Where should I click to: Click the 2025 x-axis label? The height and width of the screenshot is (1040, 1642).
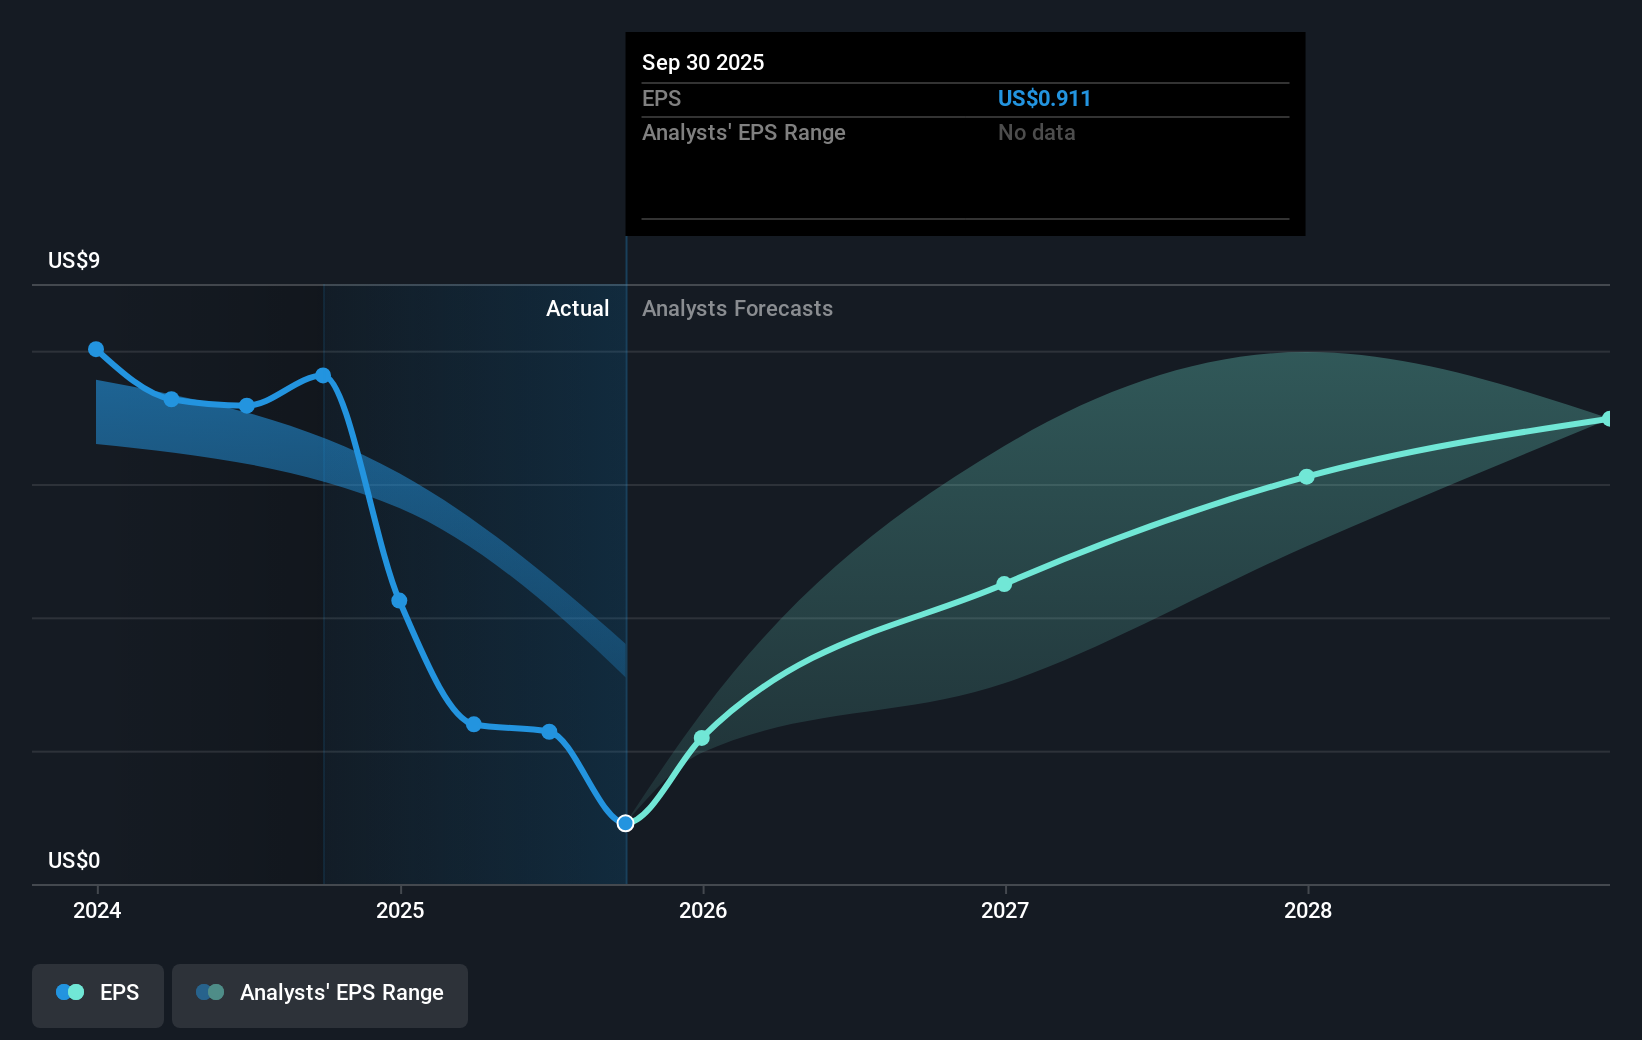400,910
